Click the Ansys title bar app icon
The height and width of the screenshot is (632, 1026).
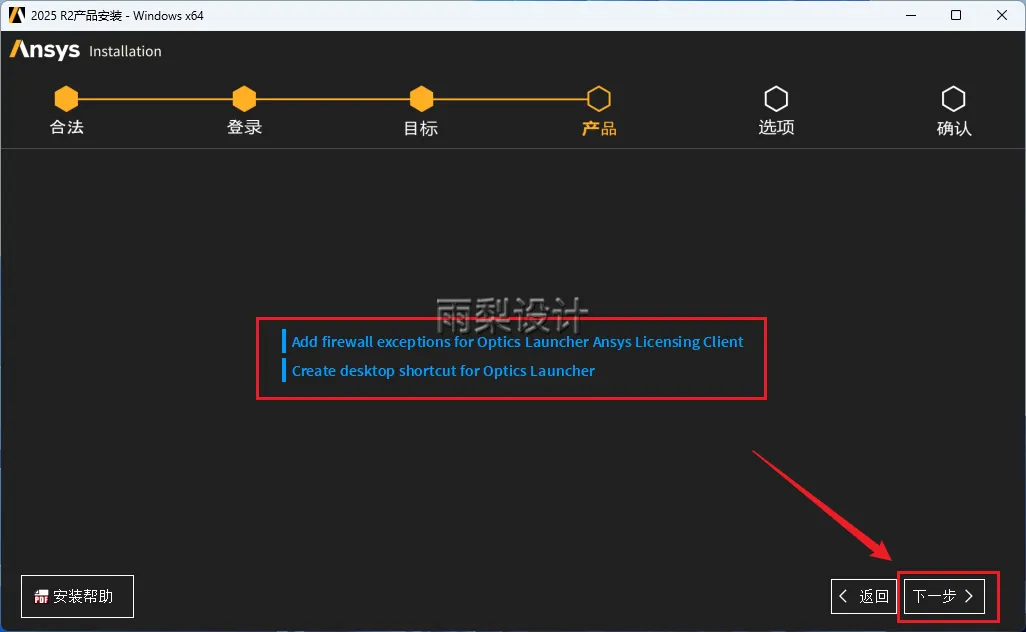pos(16,15)
